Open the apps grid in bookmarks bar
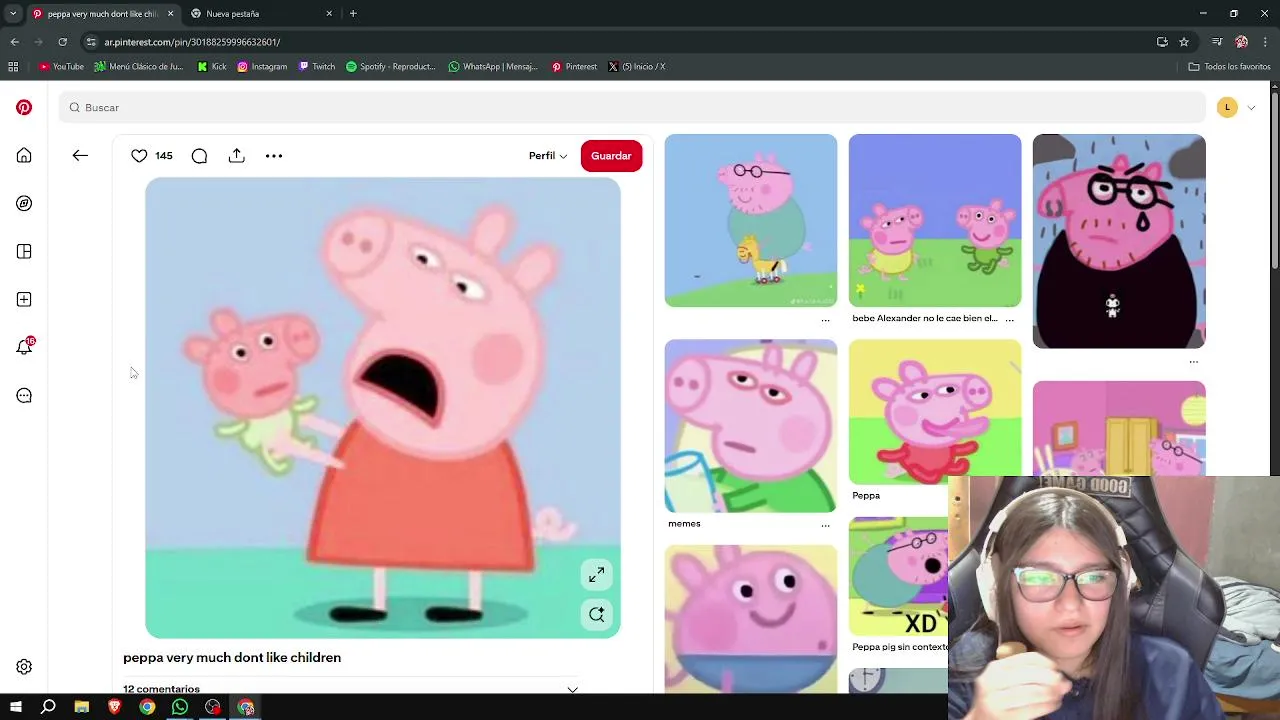 13,67
